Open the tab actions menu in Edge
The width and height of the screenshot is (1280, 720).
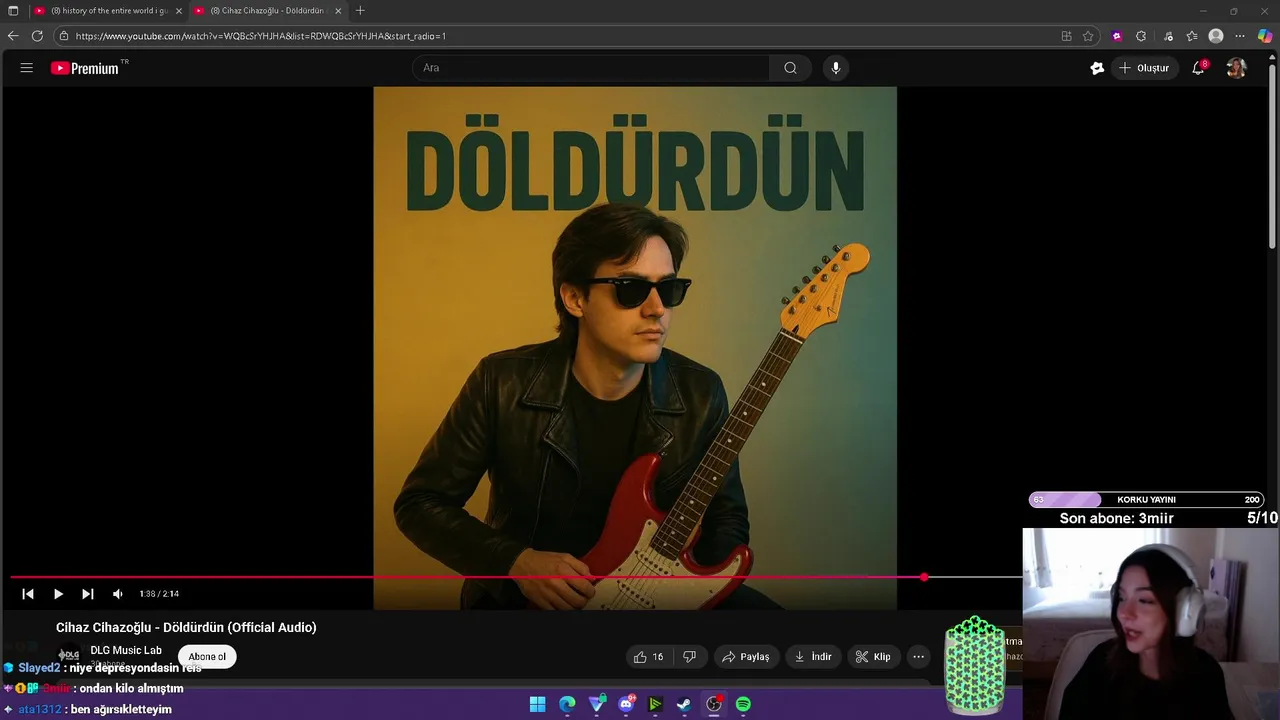(13, 11)
